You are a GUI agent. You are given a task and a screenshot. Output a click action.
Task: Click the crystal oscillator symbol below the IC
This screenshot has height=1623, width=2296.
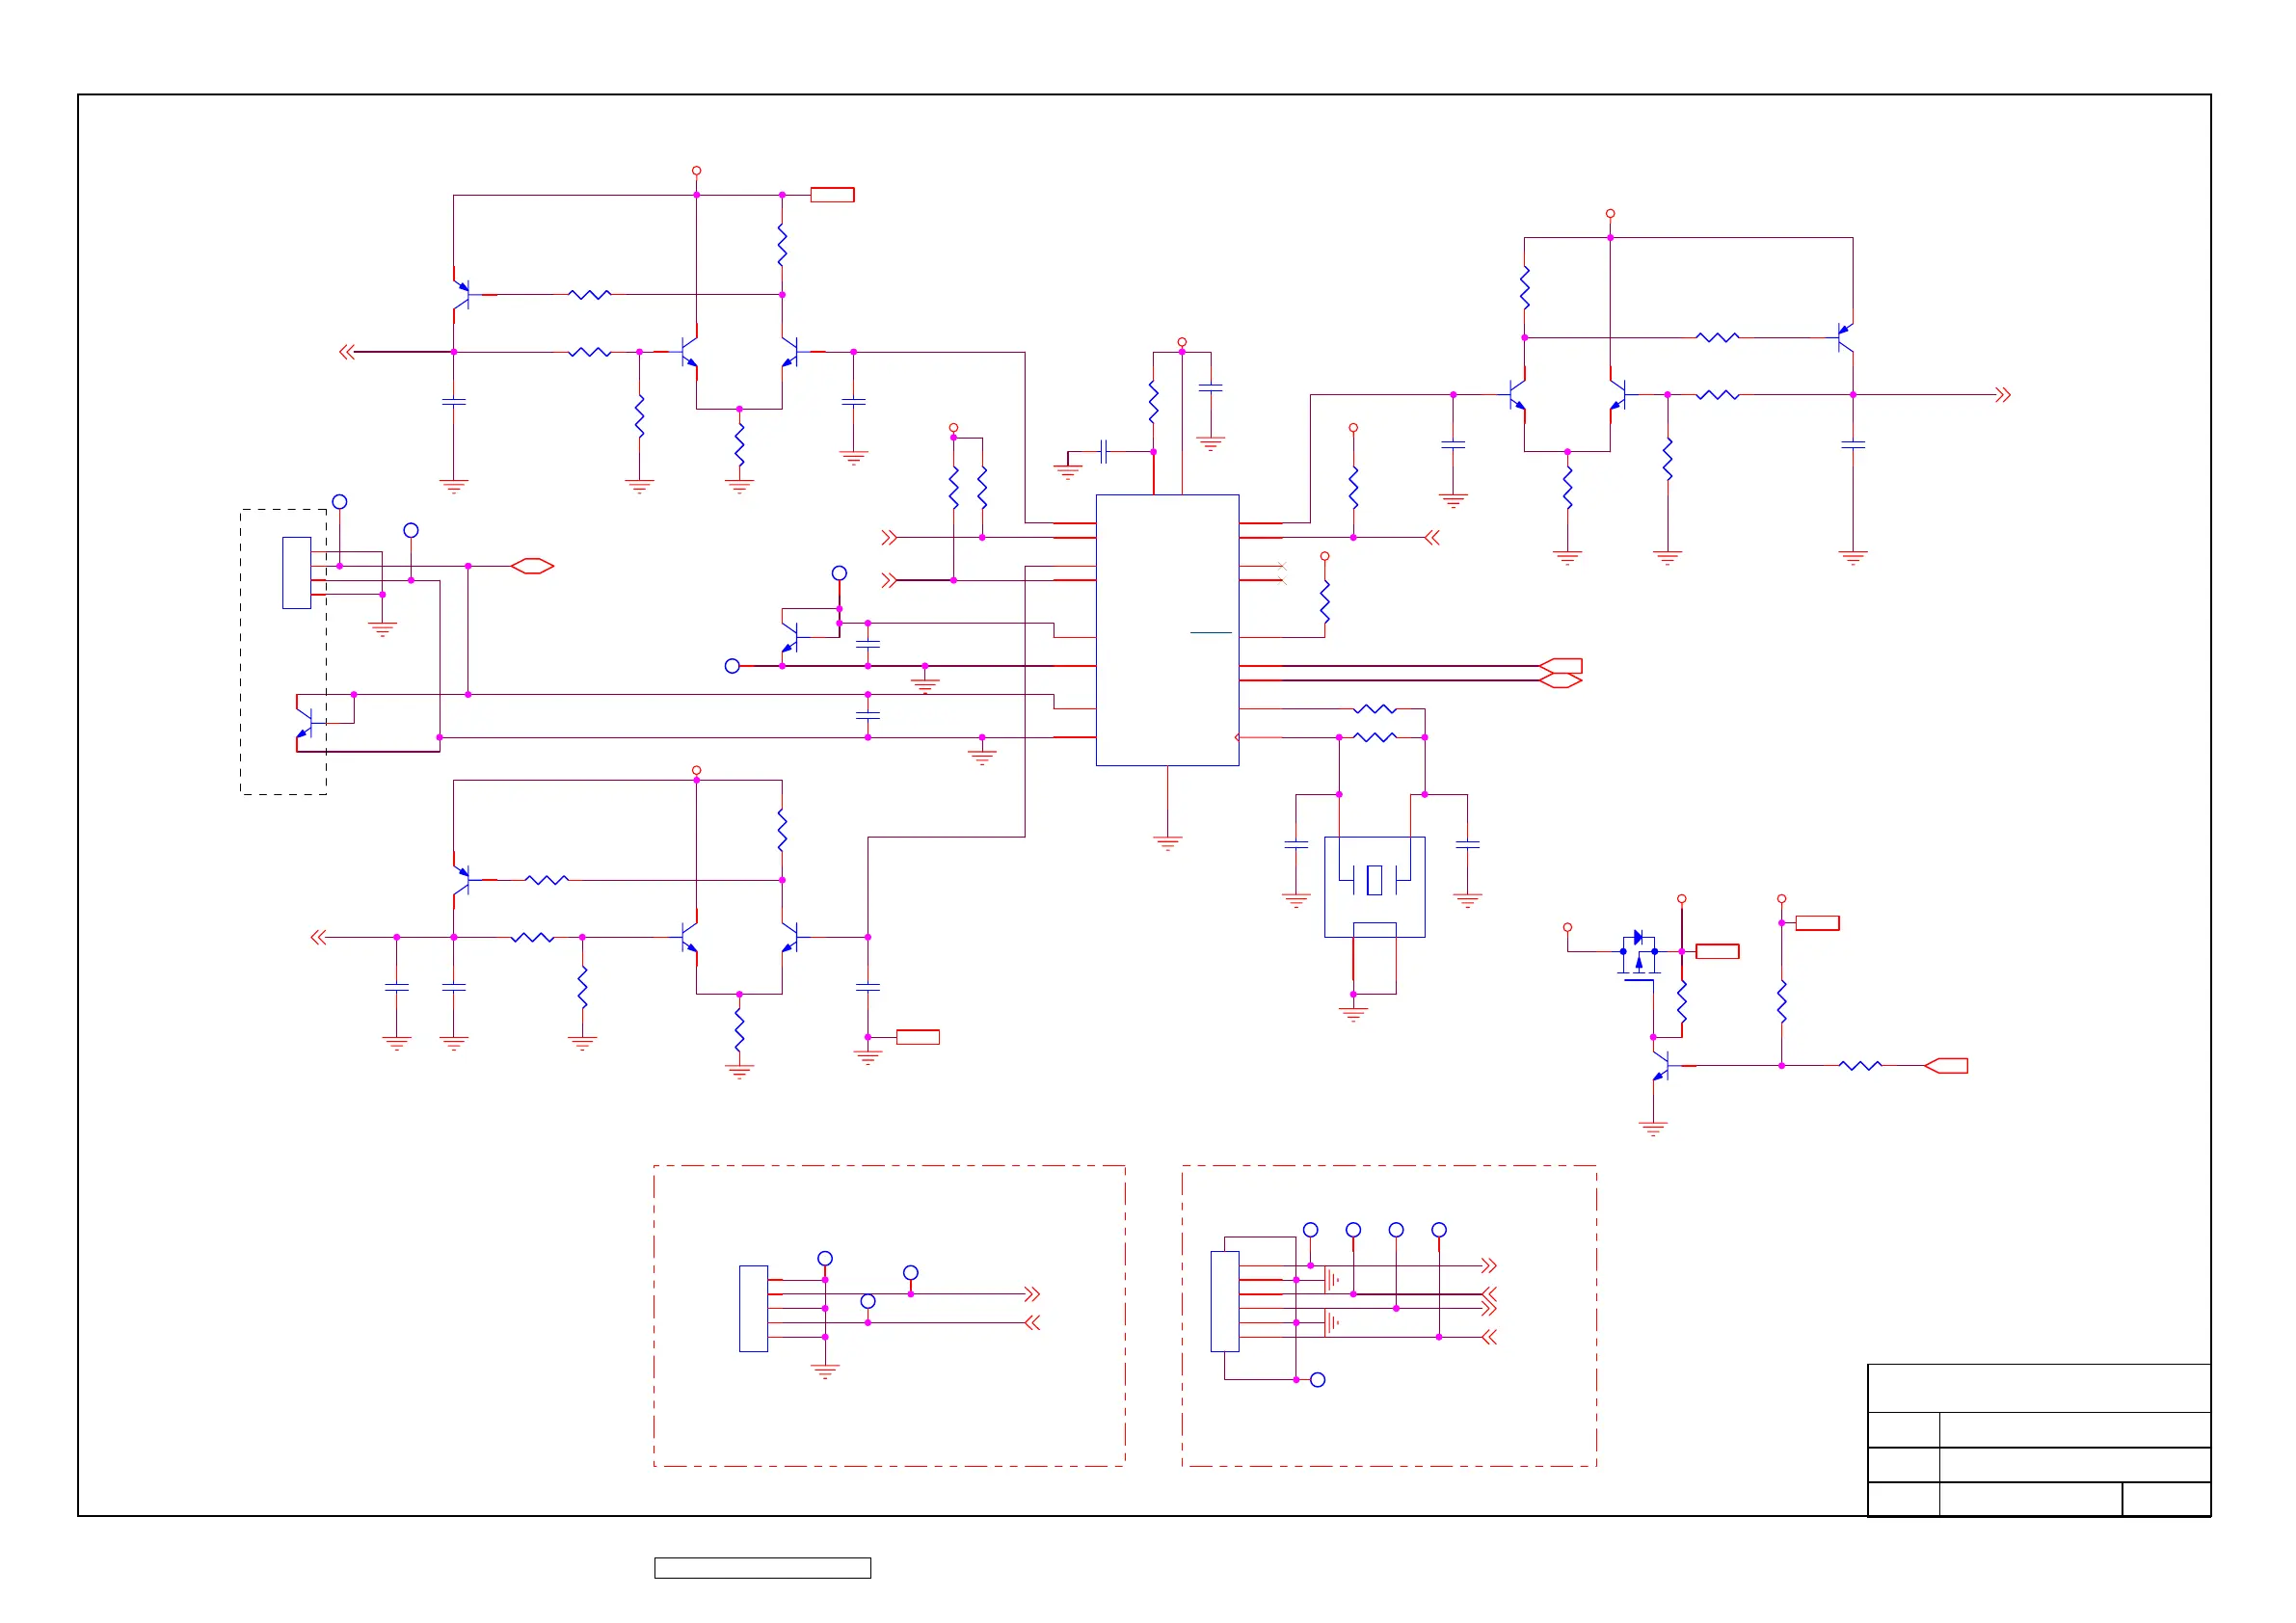(1374, 881)
